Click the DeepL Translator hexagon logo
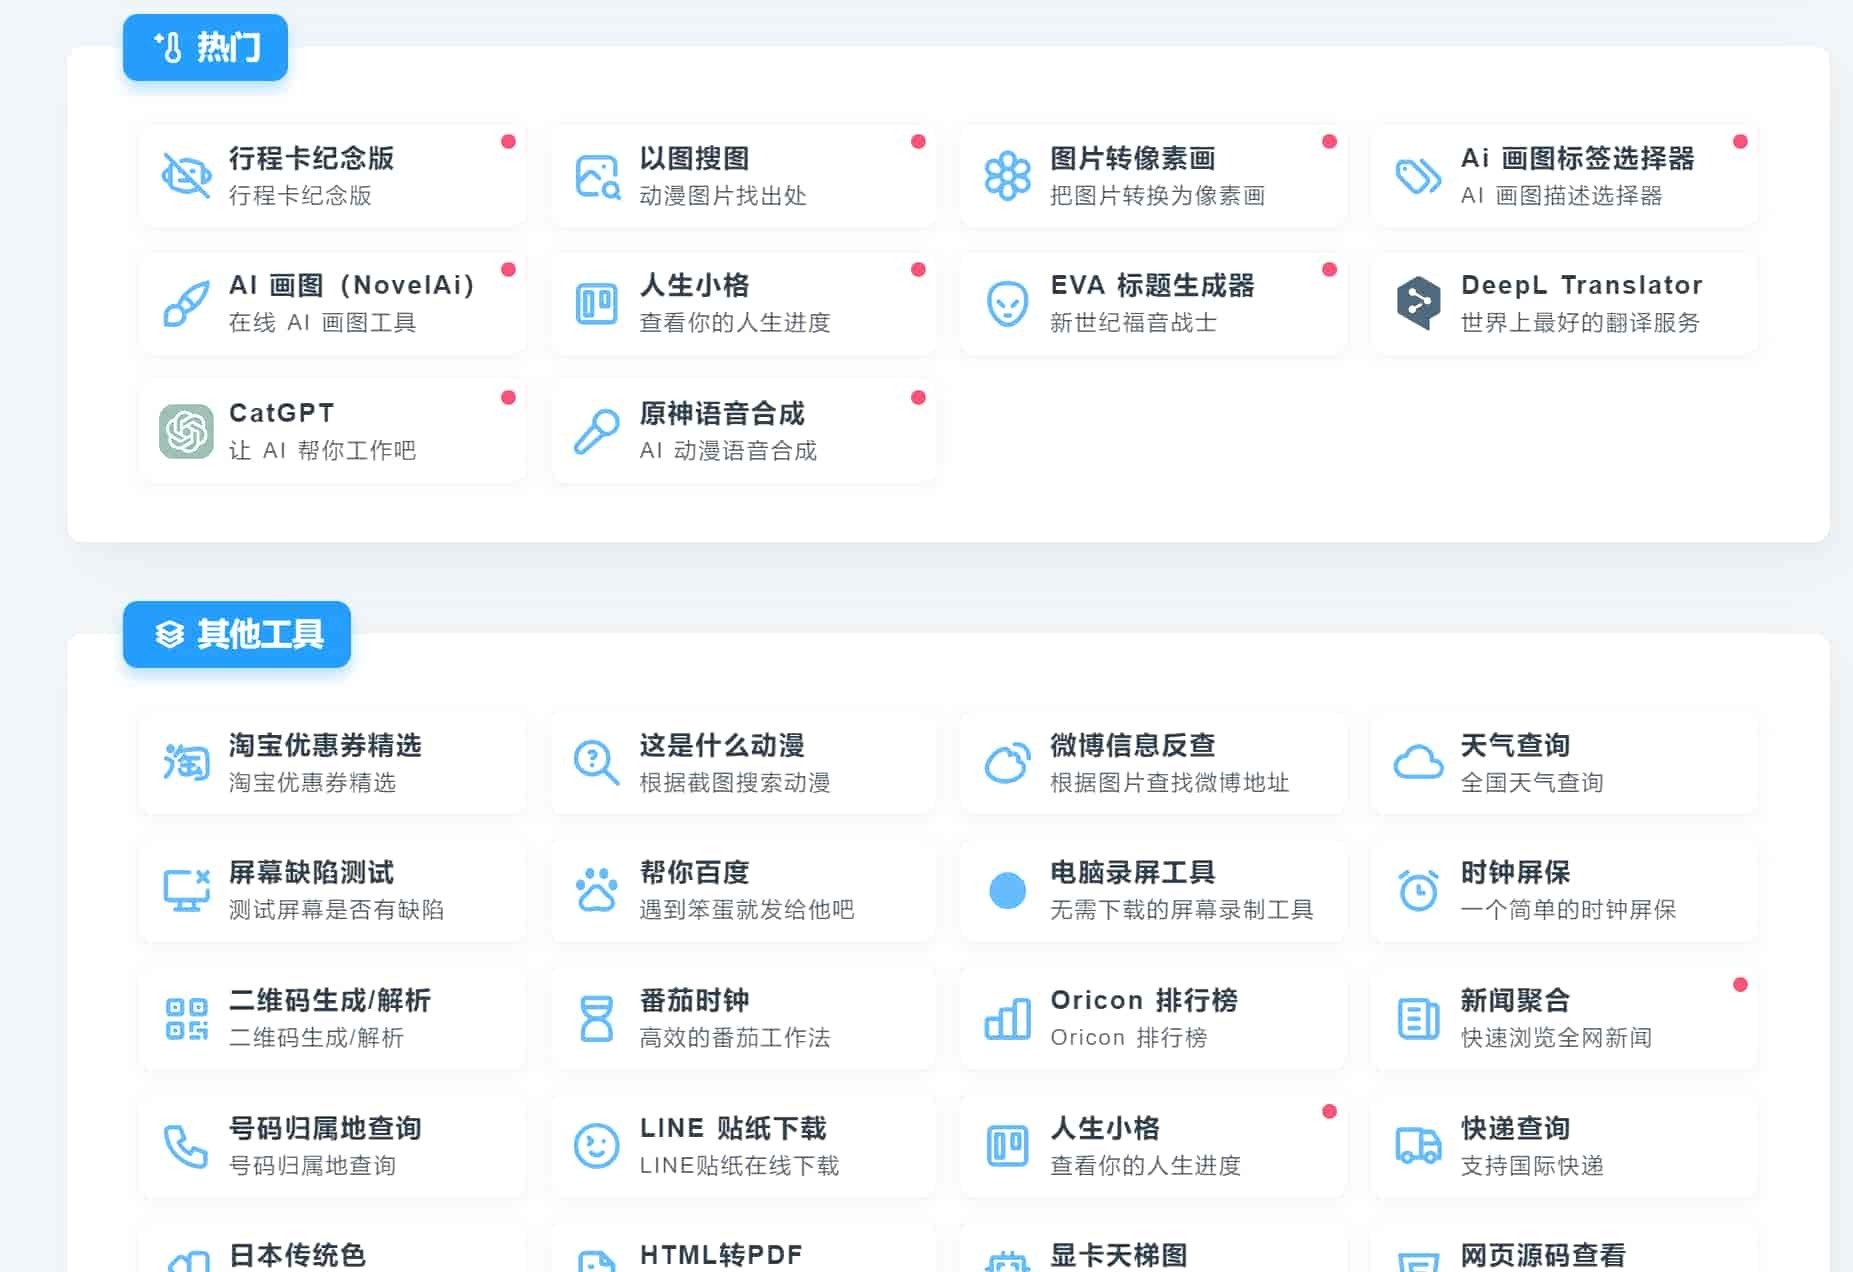Screen dimensions: 1853x1272 click(1418, 303)
